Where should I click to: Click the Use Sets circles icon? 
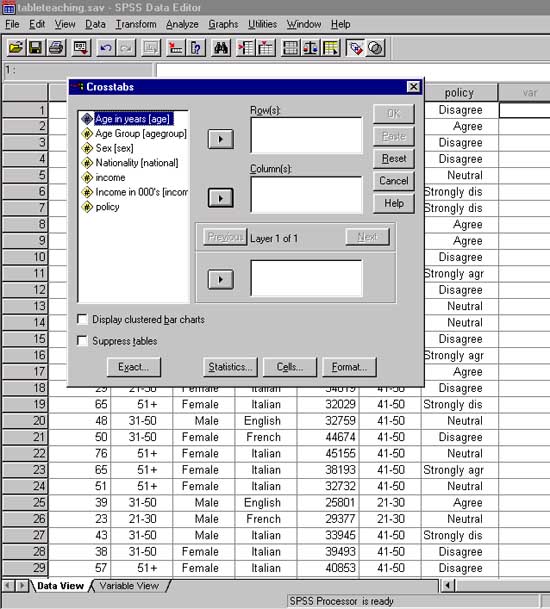[x=376, y=48]
